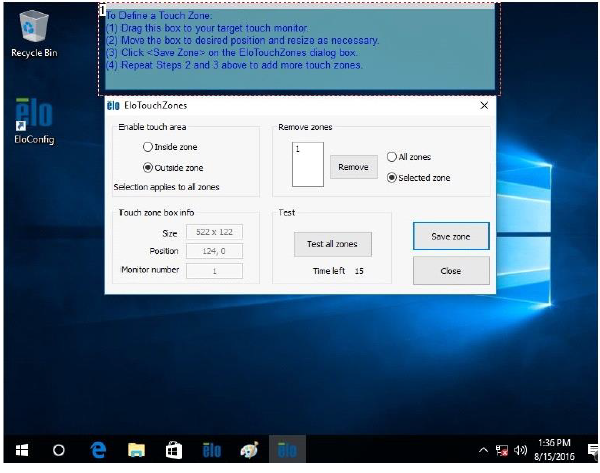The height and width of the screenshot is (473, 600).
Task: Click the volume speaker tray icon
Action: click(520, 450)
